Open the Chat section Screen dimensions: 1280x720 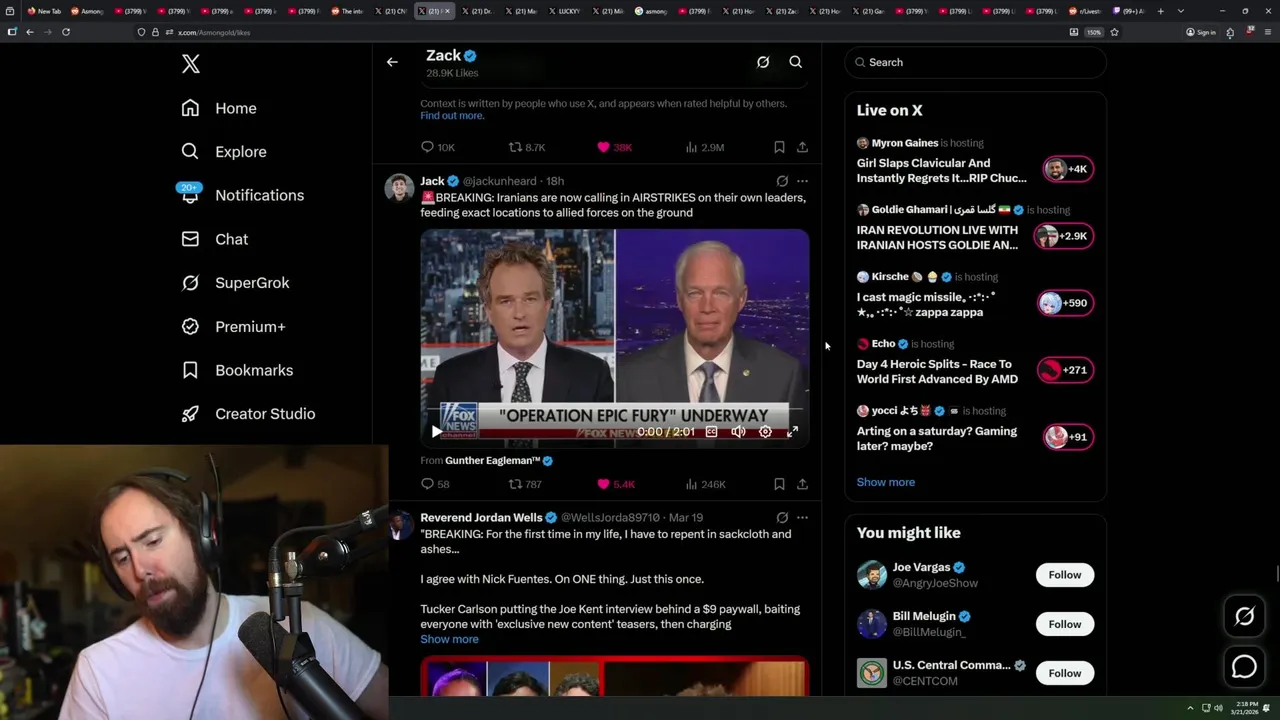(x=214, y=239)
